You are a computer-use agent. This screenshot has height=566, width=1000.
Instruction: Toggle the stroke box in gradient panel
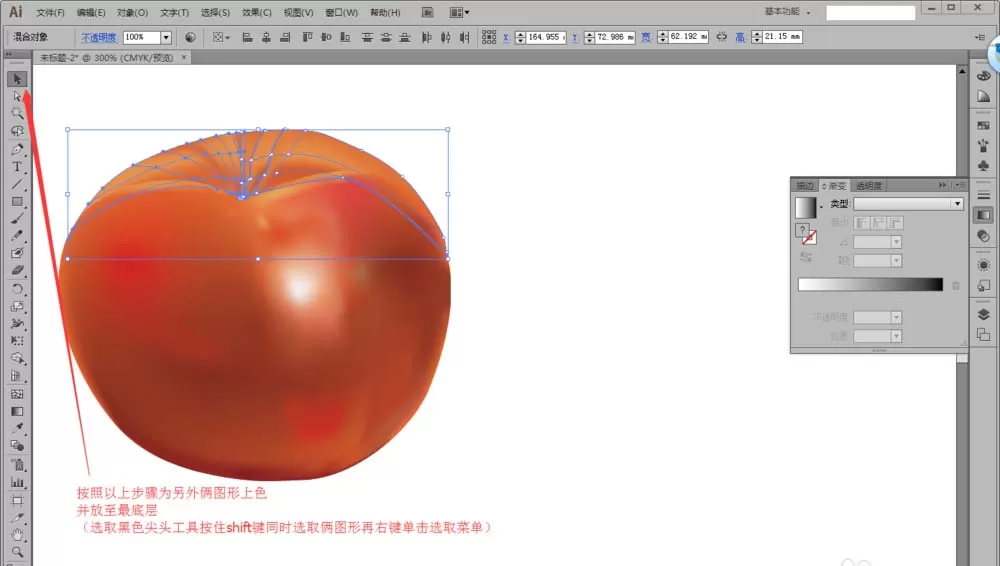809,239
